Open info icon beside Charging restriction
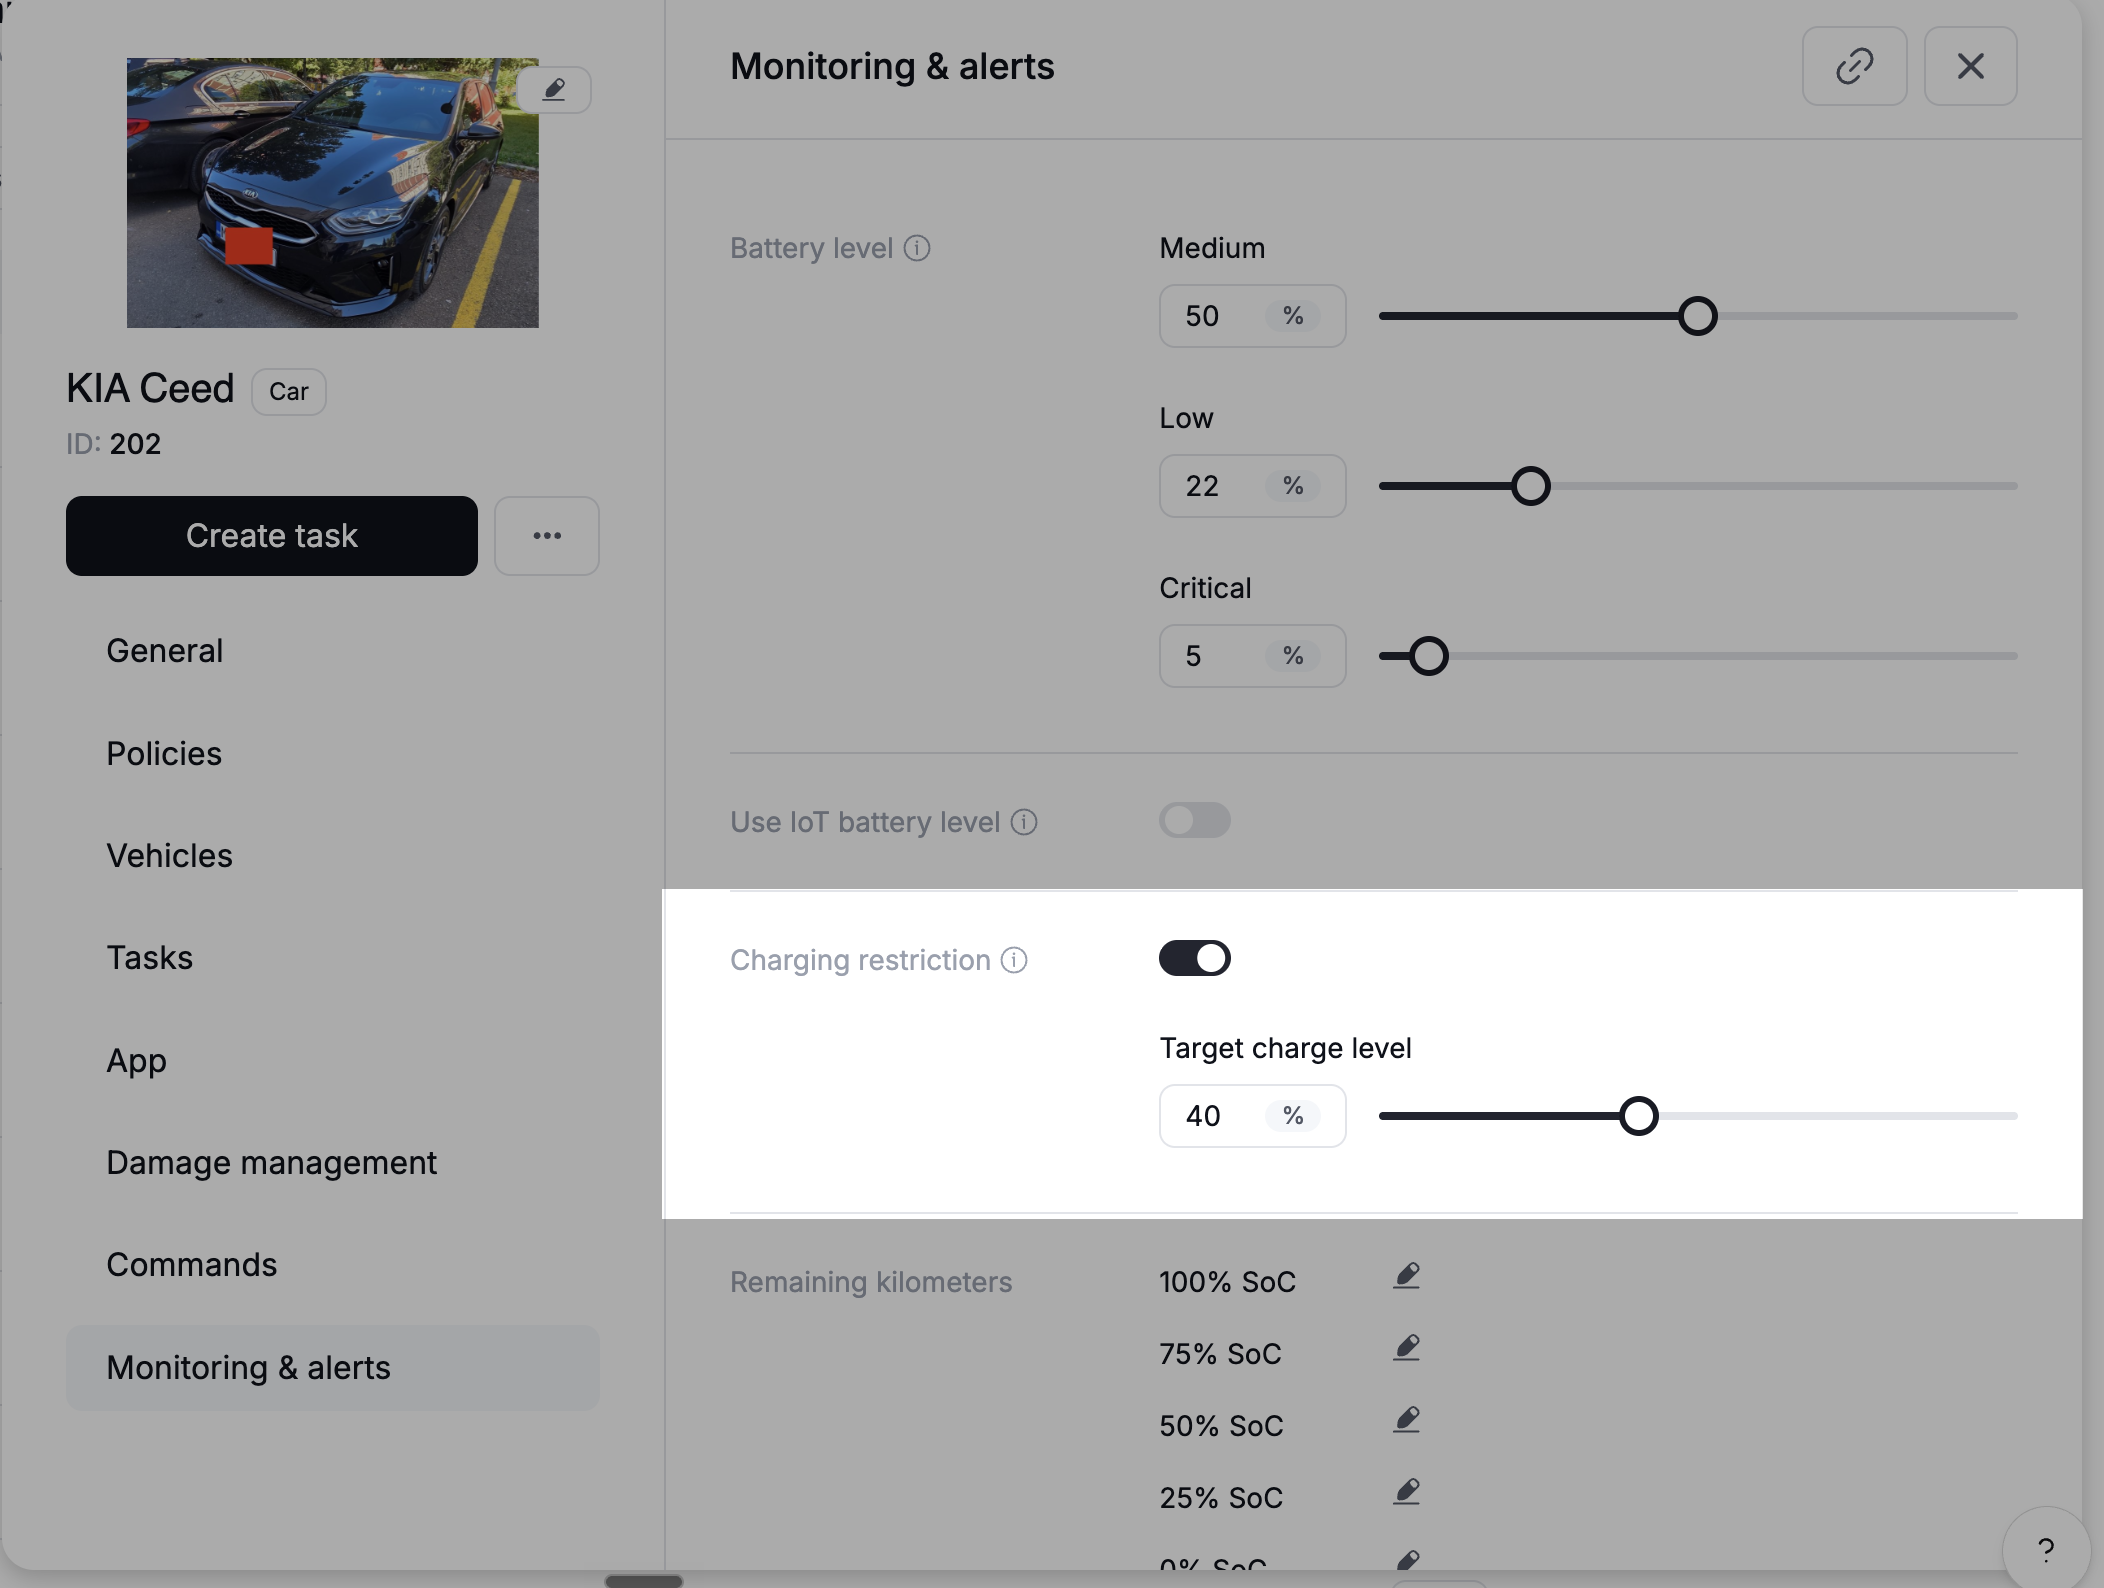Image resolution: width=2104 pixels, height=1588 pixels. (1014, 960)
